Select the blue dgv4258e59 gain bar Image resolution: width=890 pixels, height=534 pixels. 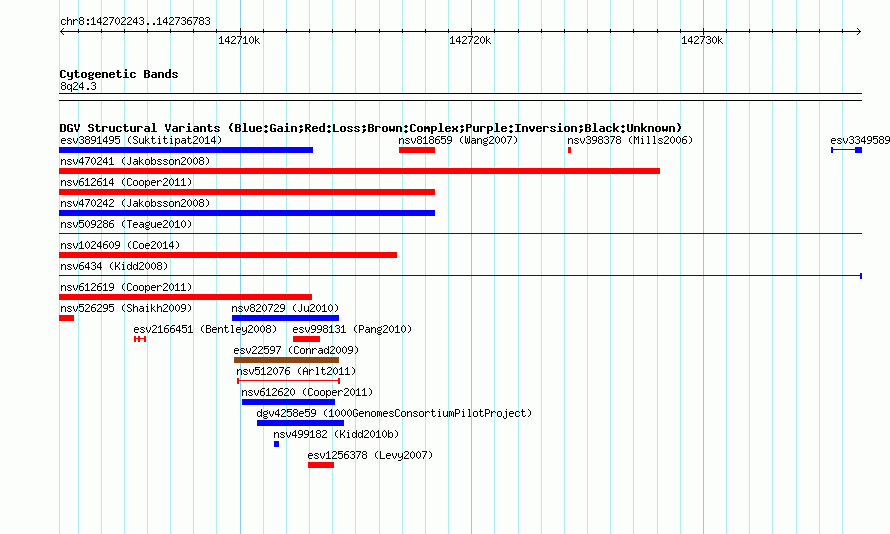coord(300,423)
